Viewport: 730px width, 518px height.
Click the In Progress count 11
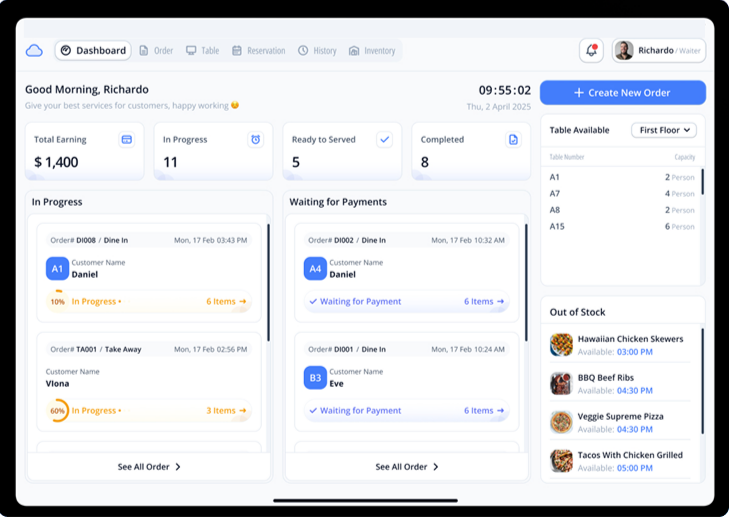pyautogui.click(x=170, y=162)
